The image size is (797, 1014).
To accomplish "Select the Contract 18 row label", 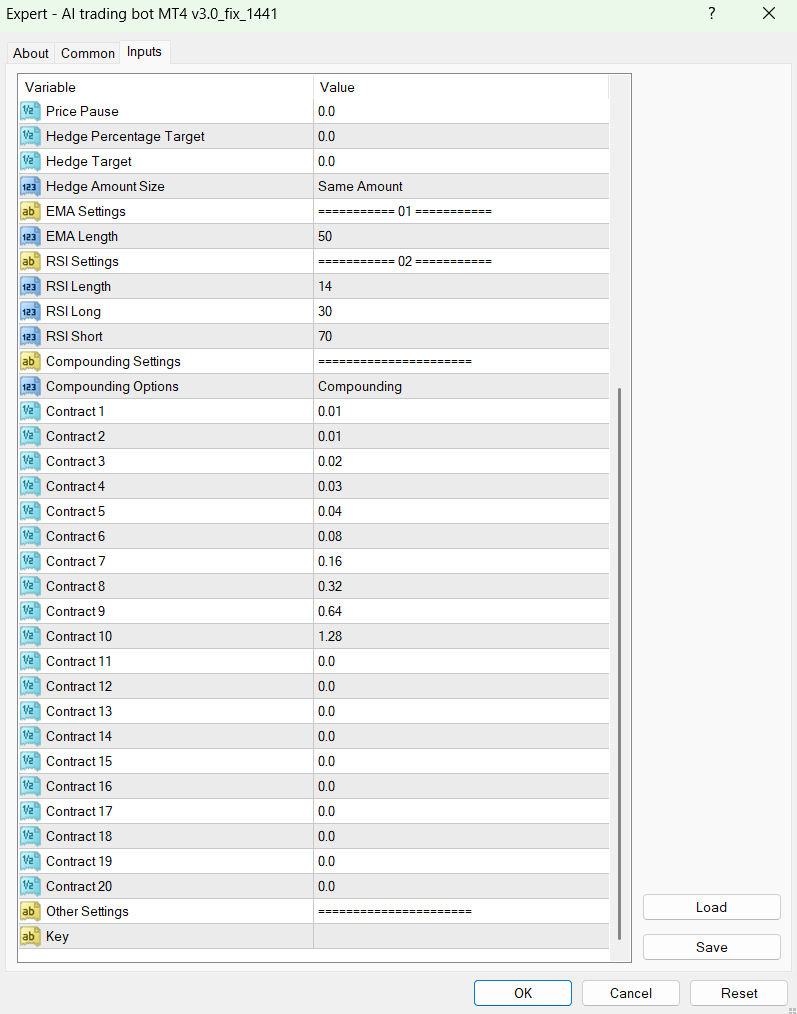I will (x=79, y=836).
